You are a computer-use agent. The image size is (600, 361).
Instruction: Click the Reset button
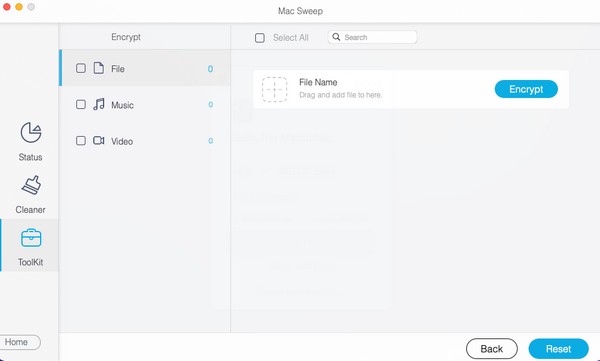(x=558, y=349)
